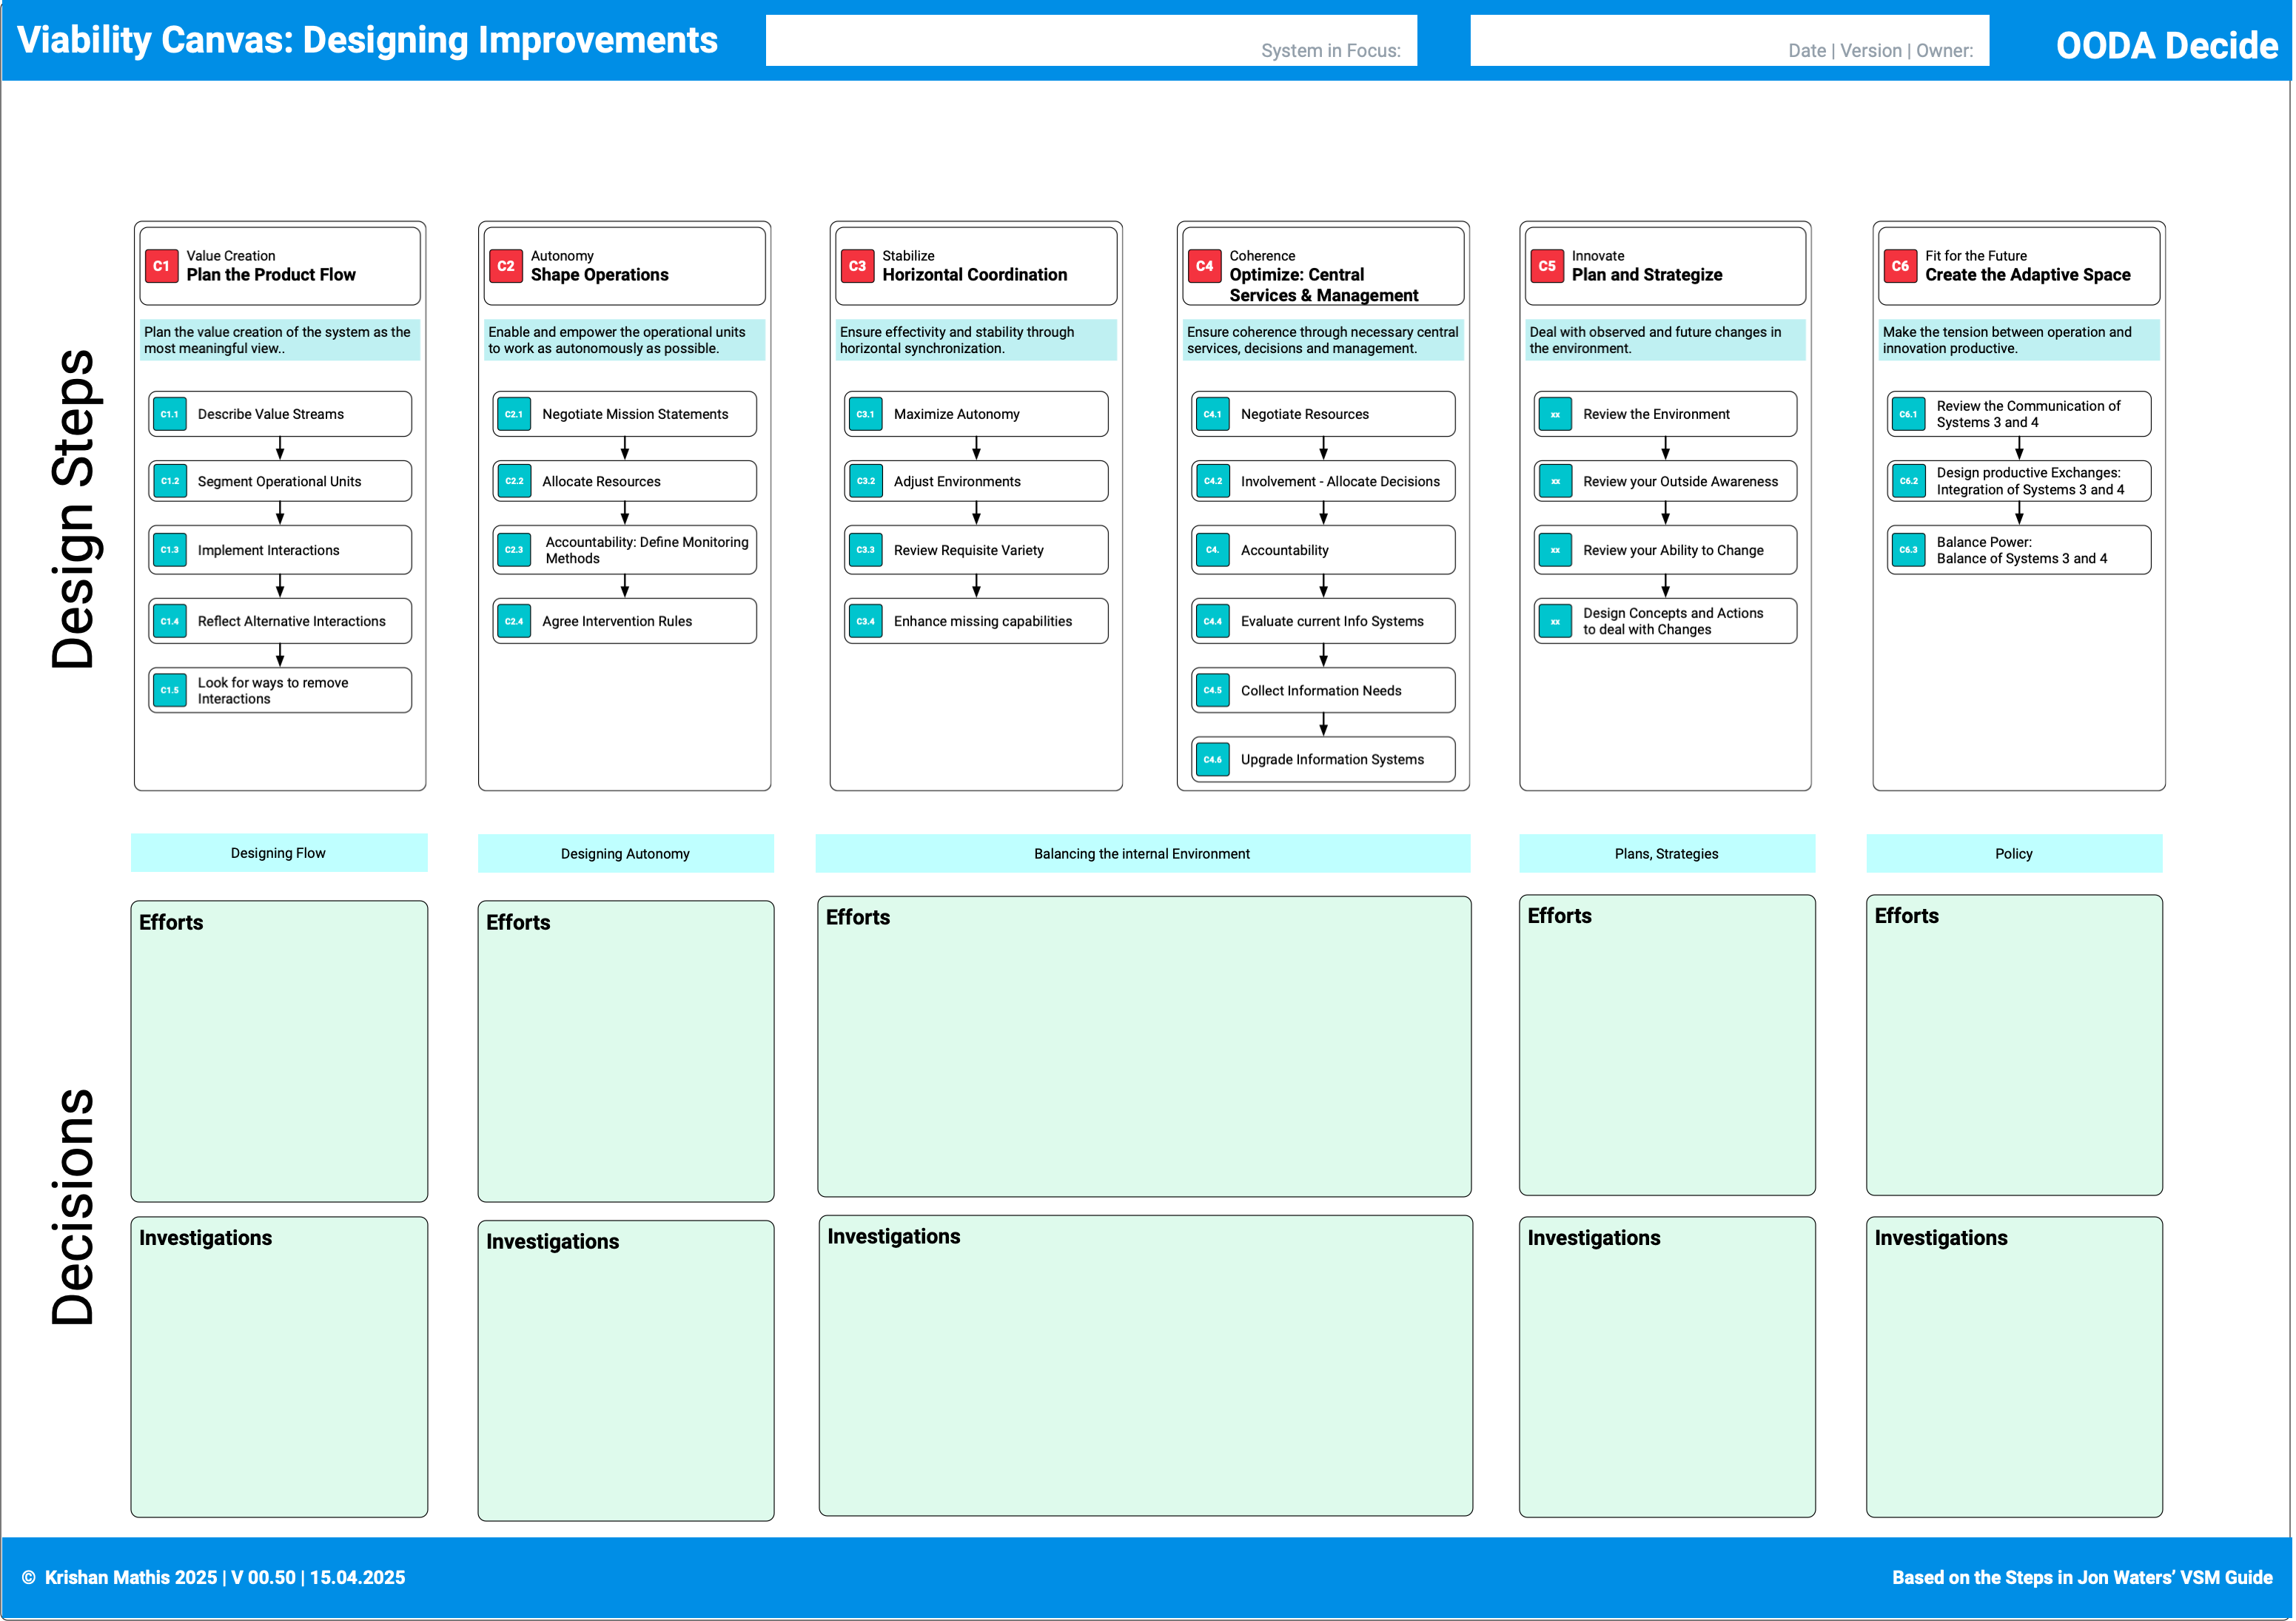The image size is (2296, 1621).
Task: Click the Plans, Strategies label
Action: pos(1666,854)
